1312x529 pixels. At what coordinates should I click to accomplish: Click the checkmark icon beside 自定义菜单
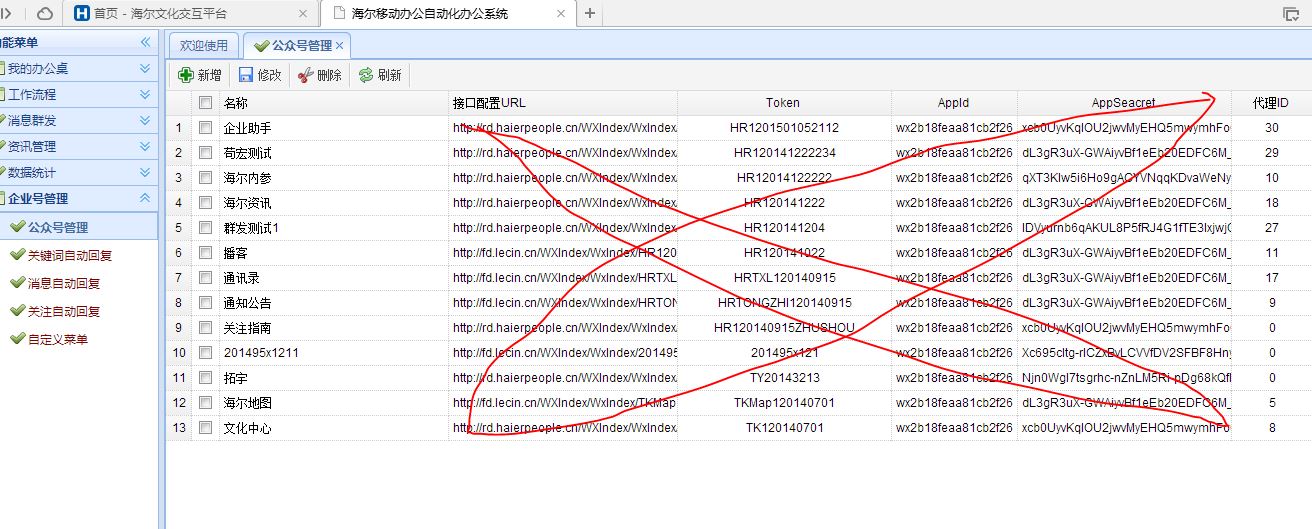(x=17, y=339)
